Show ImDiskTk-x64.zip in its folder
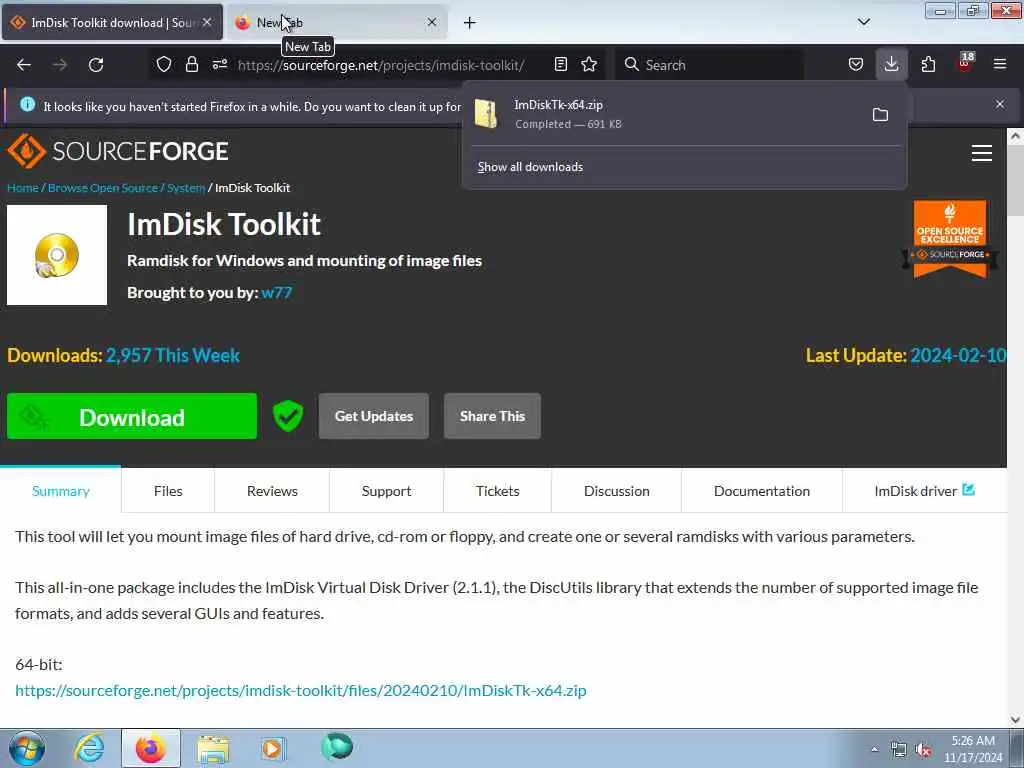Viewport: 1024px width, 768px height. tap(880, 115)
